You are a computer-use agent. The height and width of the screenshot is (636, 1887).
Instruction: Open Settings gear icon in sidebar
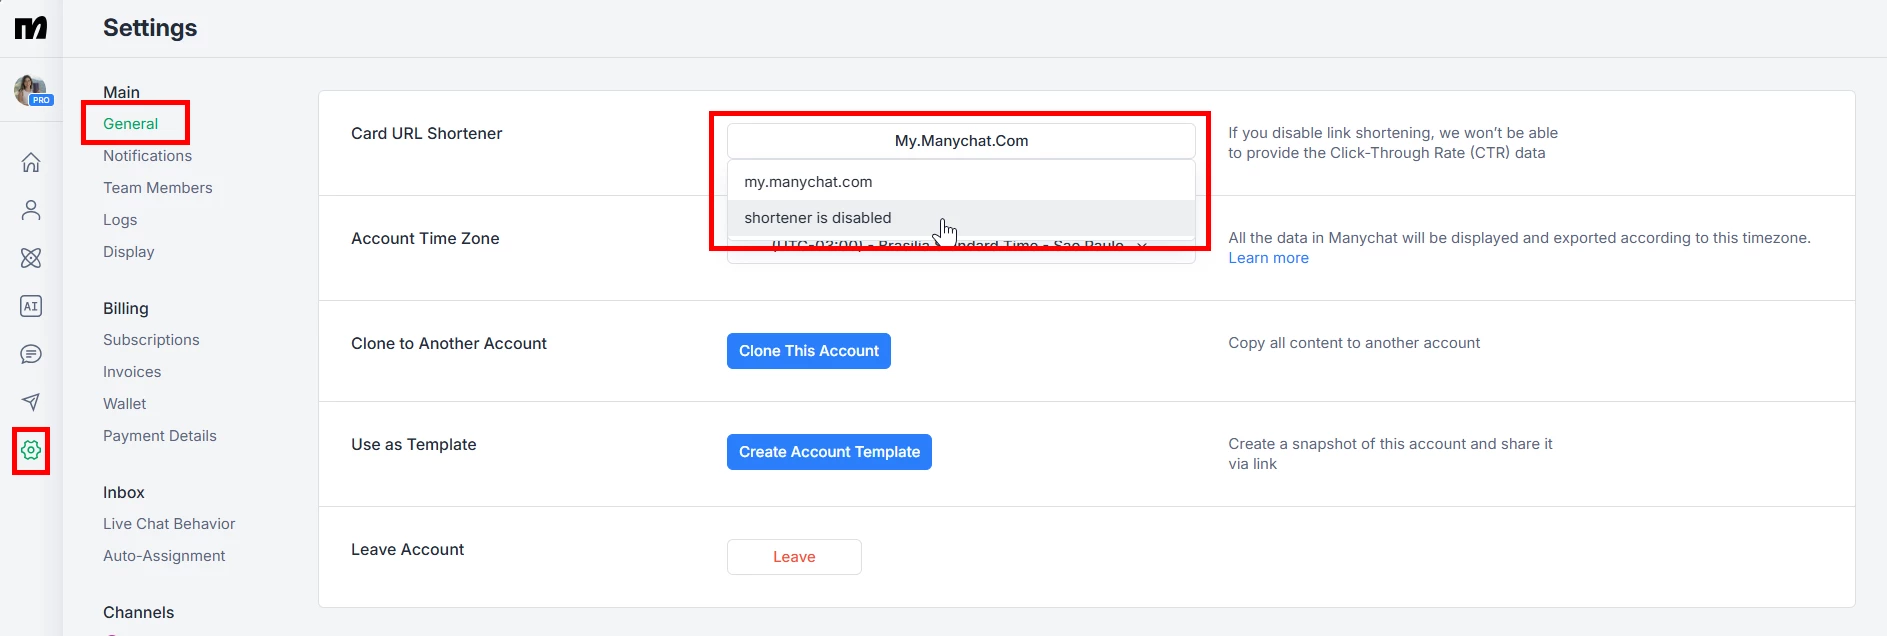click(31, 450)
